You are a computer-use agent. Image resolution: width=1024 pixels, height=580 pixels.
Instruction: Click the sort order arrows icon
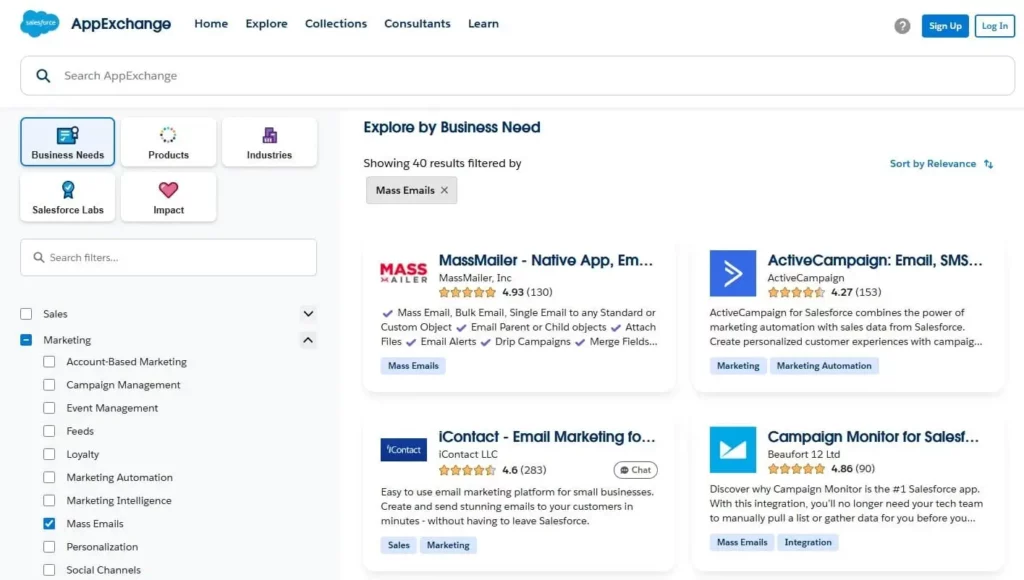pyautogui.click(x=988, y=164)
